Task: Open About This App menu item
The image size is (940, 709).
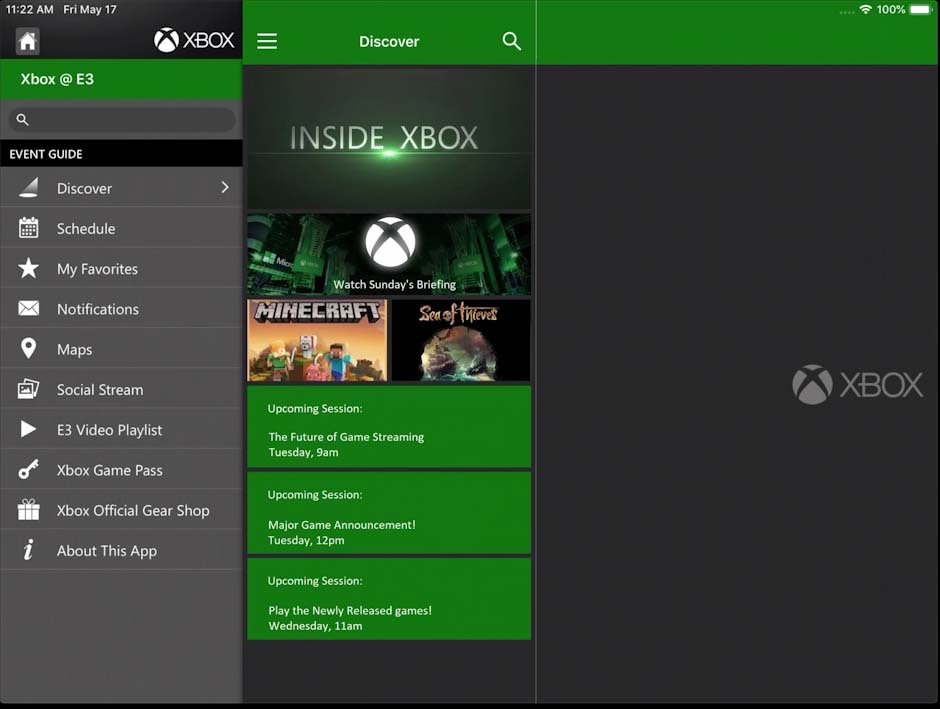Action: 121,550
